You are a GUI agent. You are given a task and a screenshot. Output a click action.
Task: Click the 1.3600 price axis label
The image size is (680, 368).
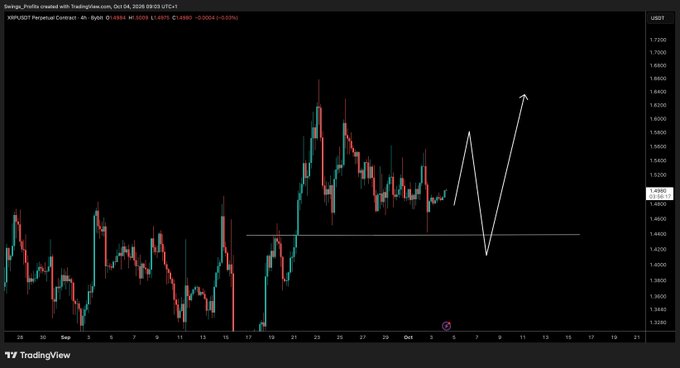coord(657,296)
